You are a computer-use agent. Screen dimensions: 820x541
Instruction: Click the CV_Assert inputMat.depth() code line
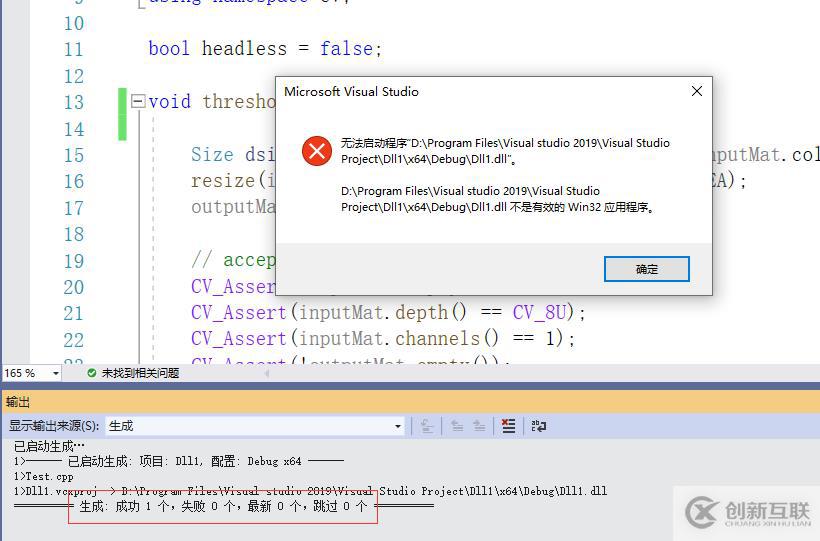click(388, 313)
